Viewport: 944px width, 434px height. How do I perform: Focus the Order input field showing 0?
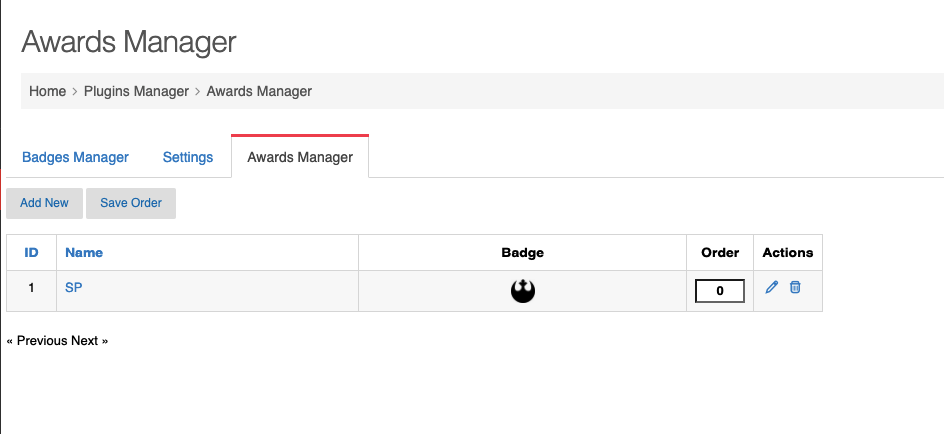click(x=720, y=291)
